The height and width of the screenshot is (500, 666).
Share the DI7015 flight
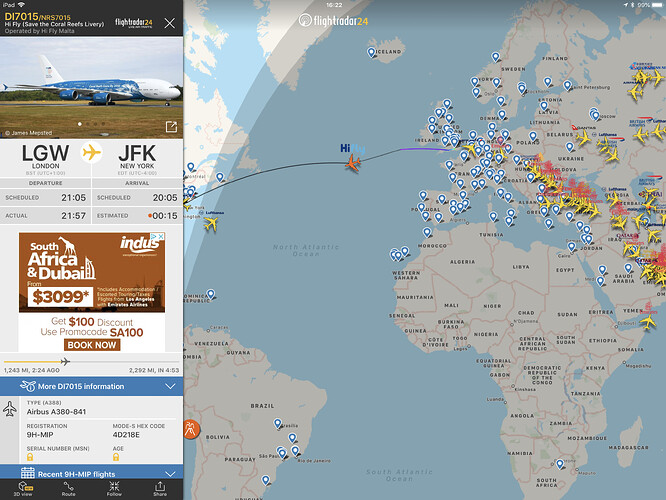point(160,489)
